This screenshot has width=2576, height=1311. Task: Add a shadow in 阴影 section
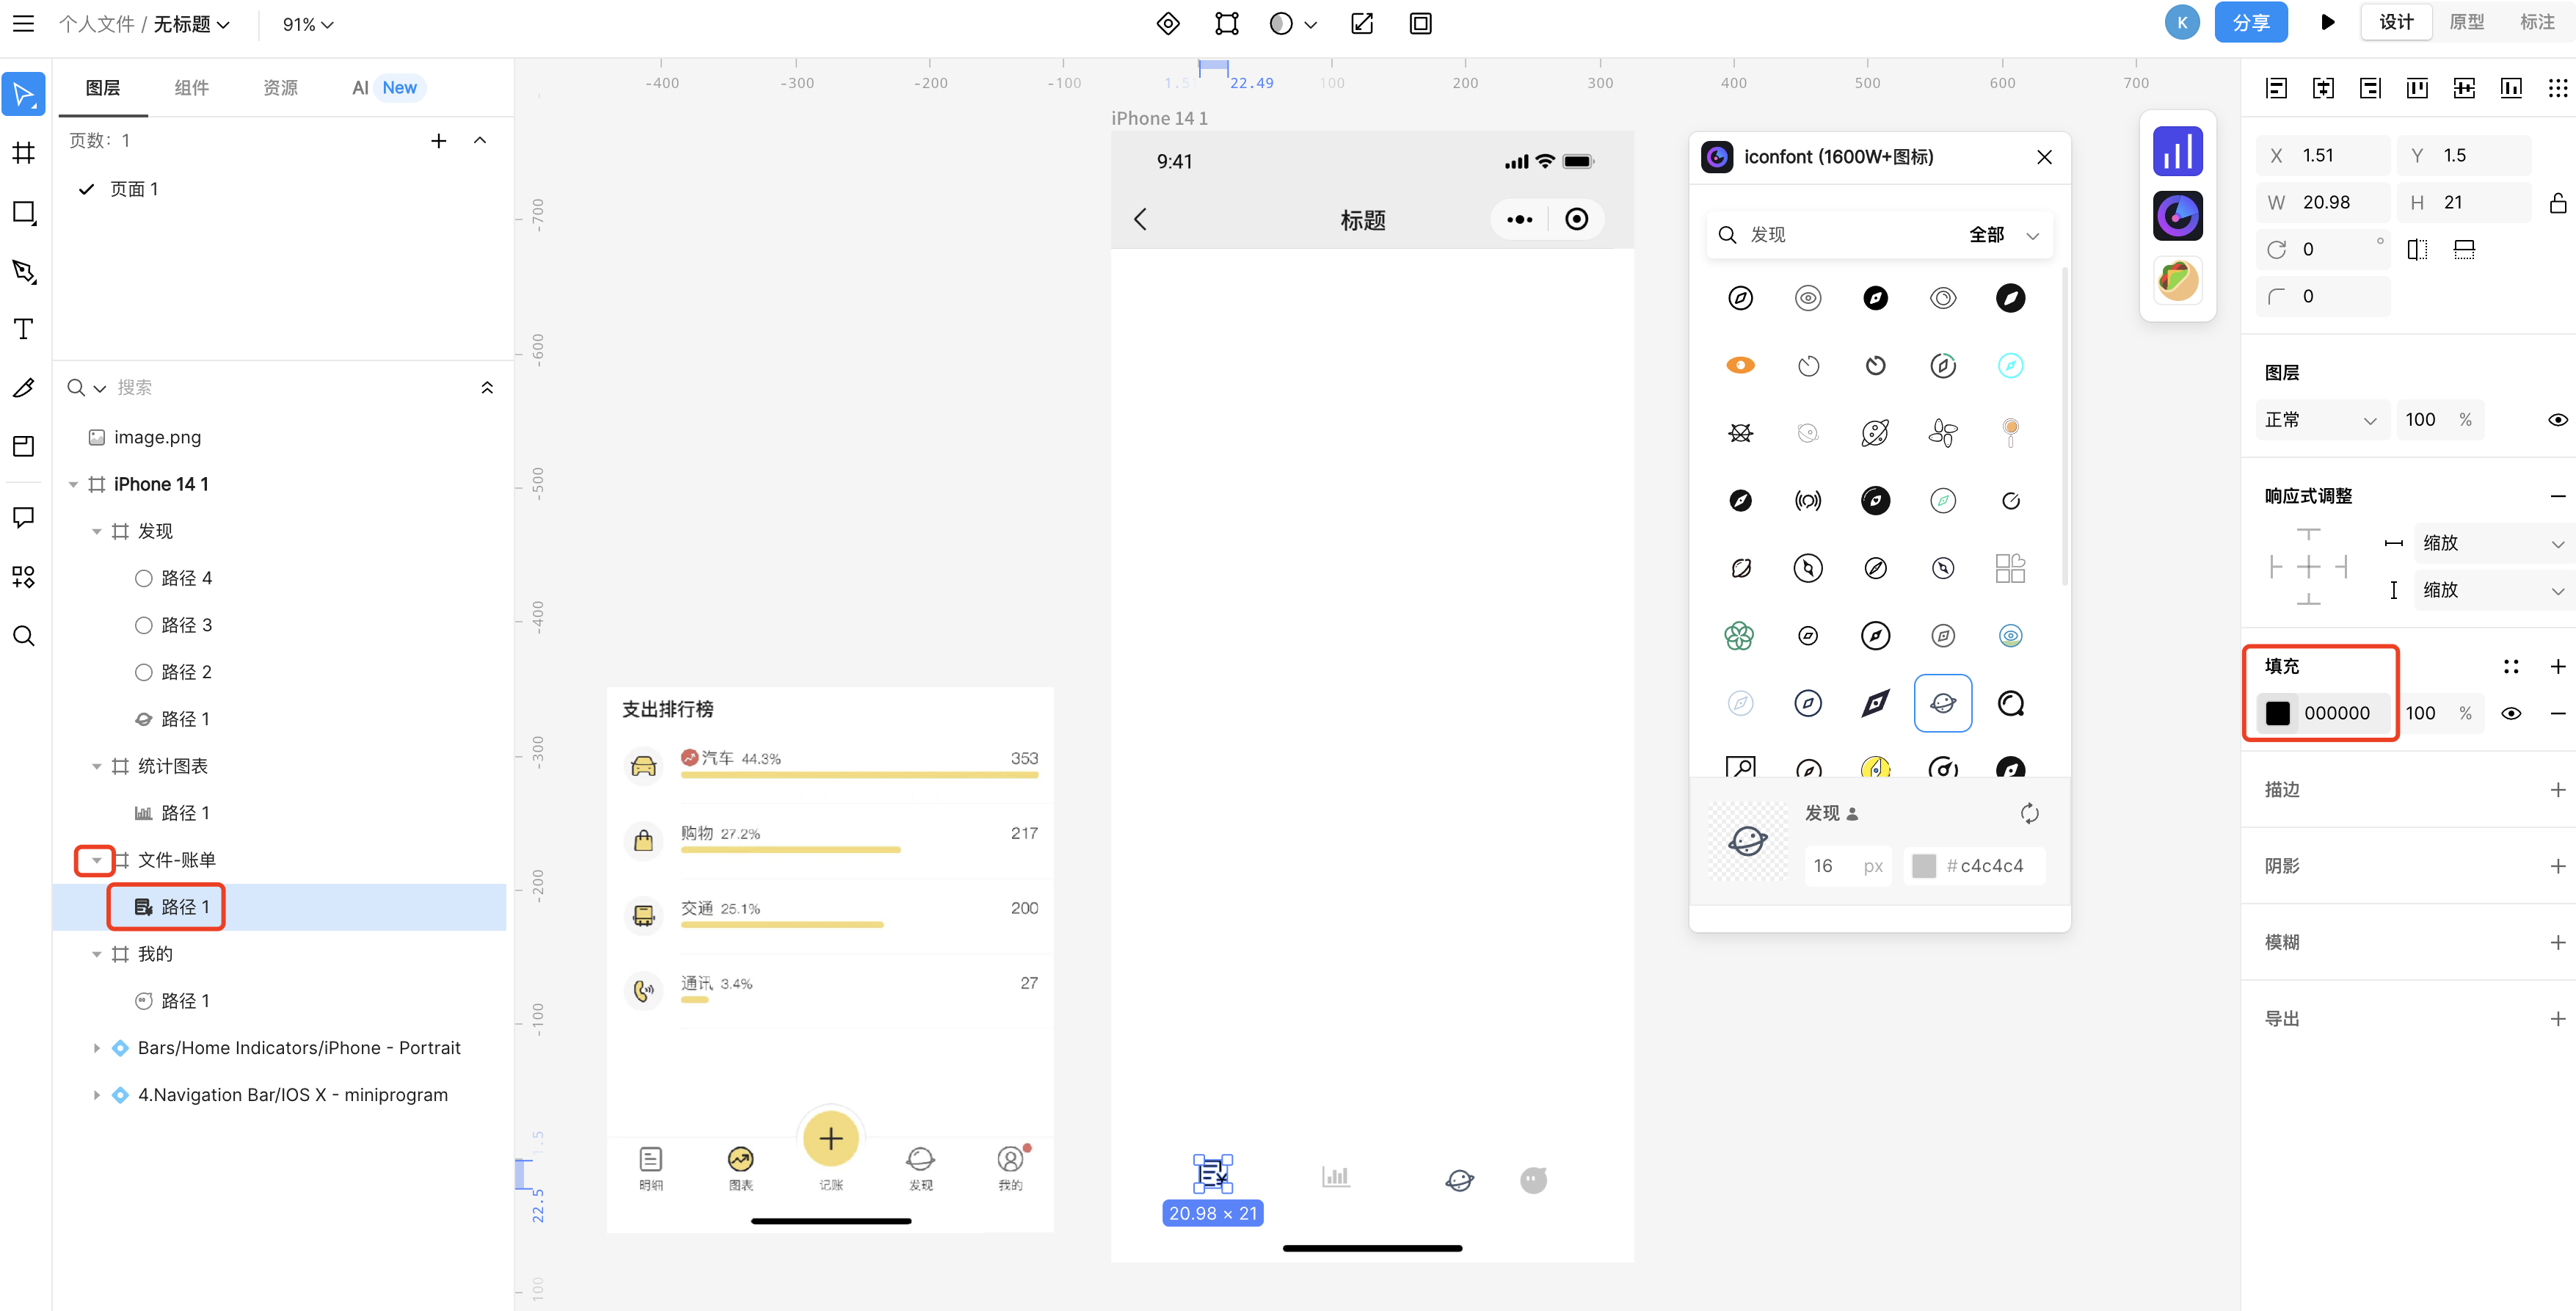tap(2557, 866)
